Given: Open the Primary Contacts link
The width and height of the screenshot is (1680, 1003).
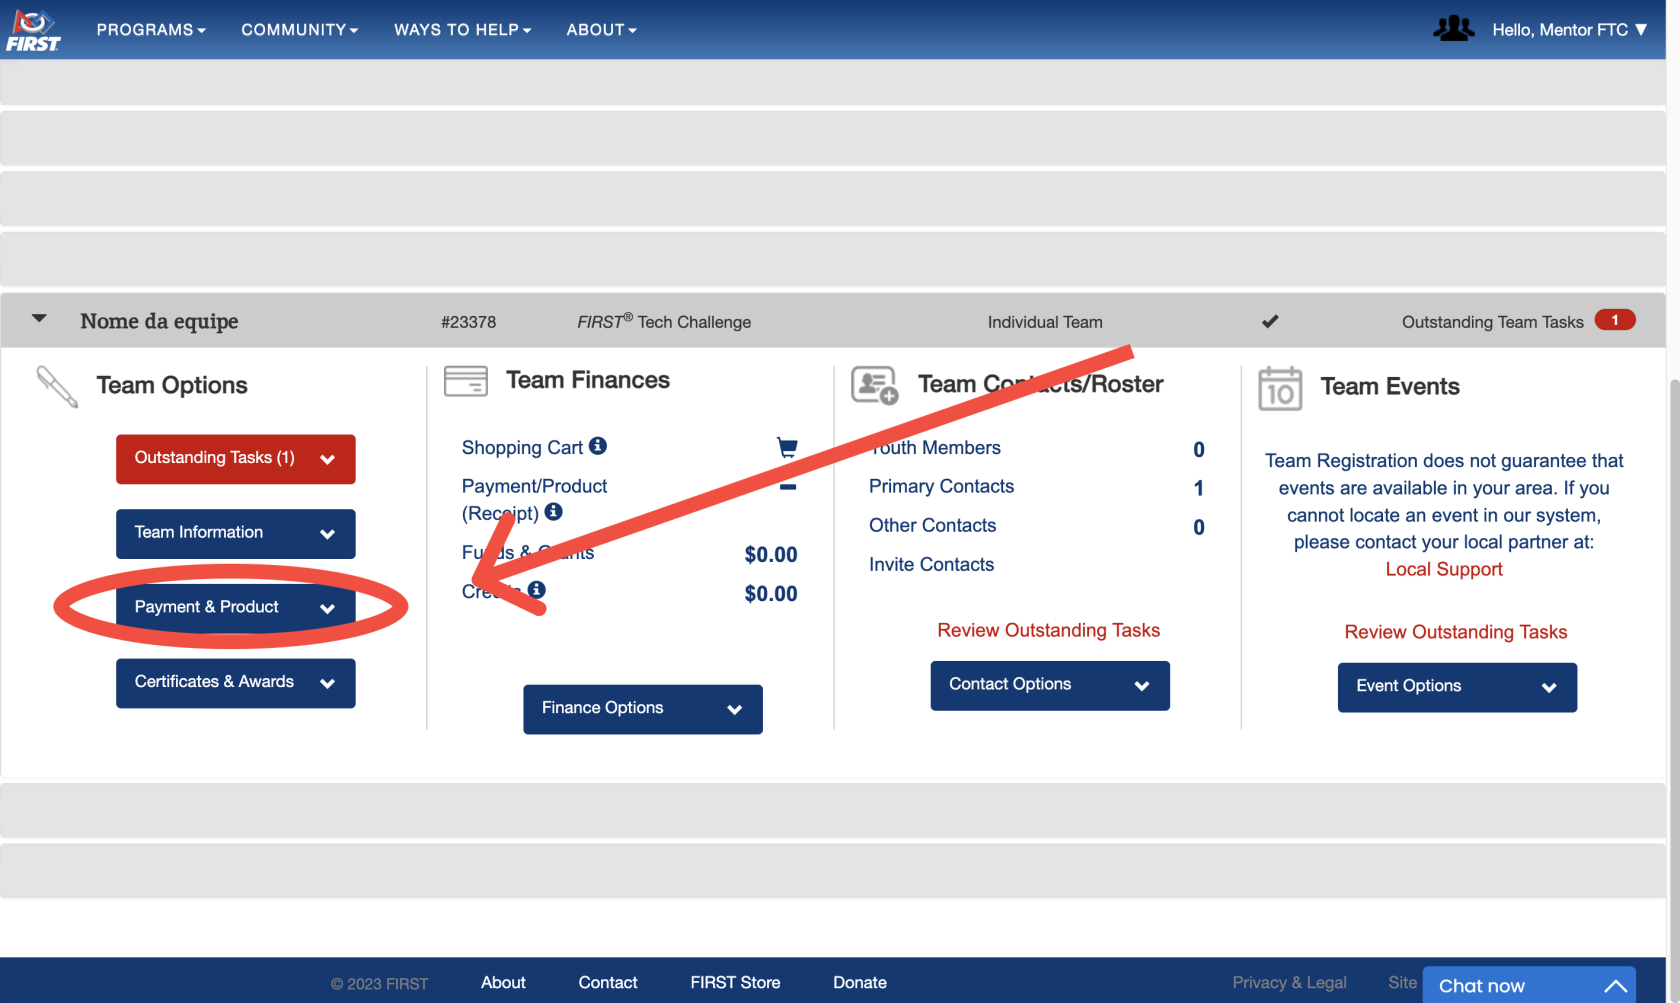Looking at the screenshot, I should point(941,486).
